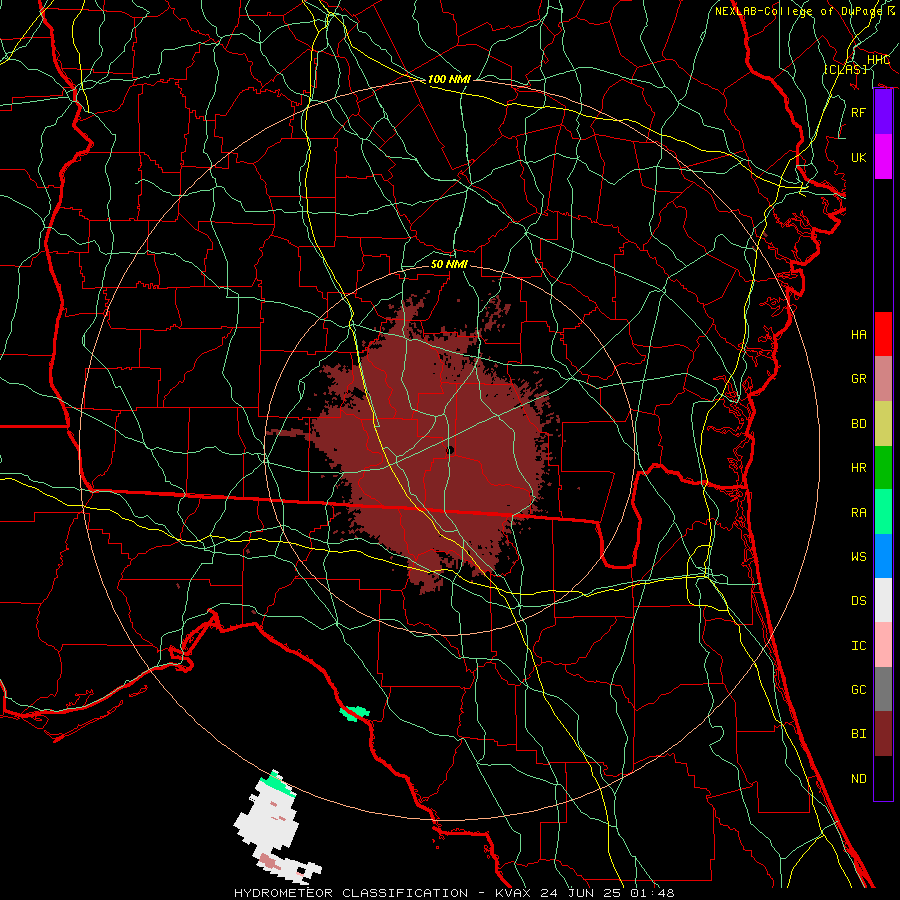900x900 pixels.
Task: Click the 'HHC' product label
Action: click(x=878, y=60)
